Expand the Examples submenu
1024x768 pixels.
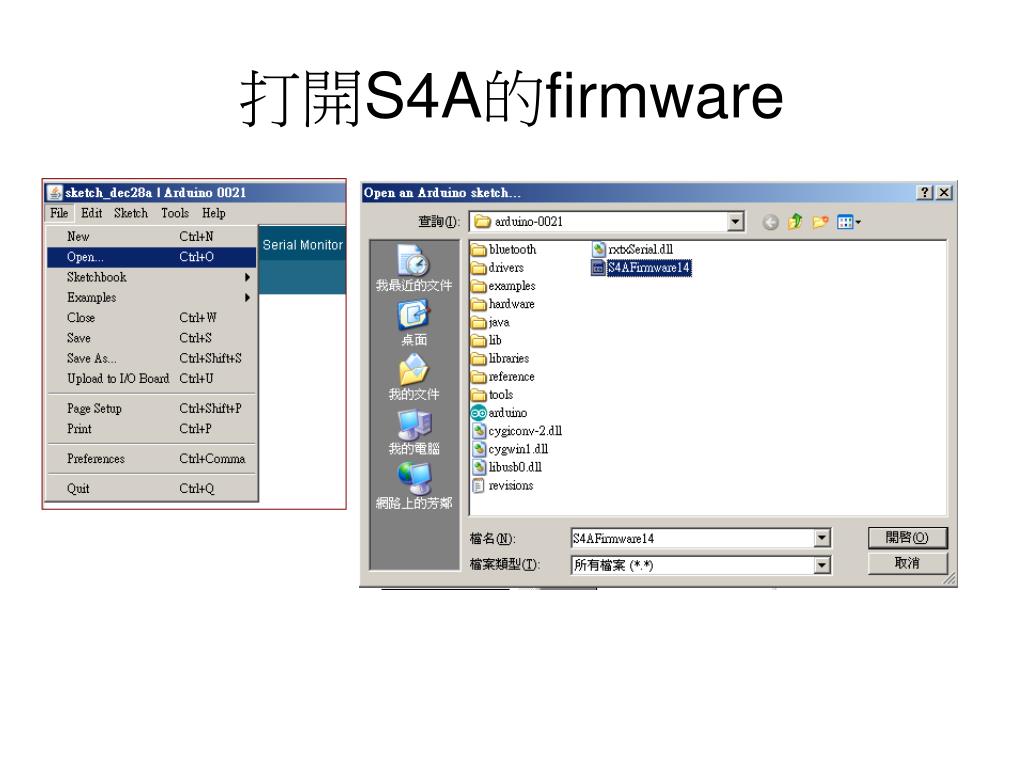152,297
